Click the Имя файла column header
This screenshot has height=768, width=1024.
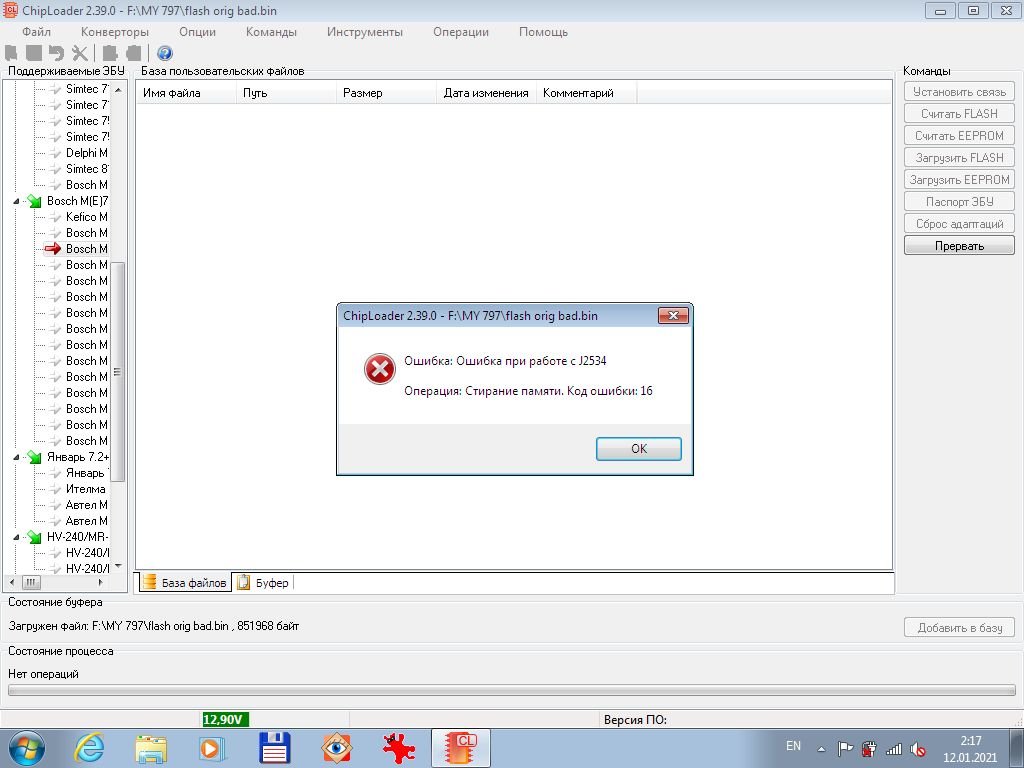click(x=172, y=93)
